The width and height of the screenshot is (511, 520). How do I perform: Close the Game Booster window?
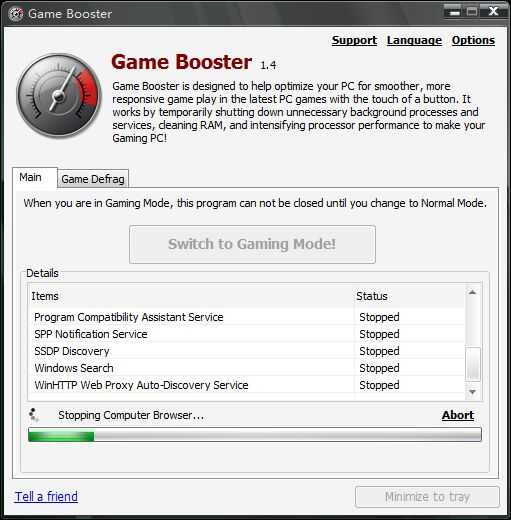click(493, 12)
